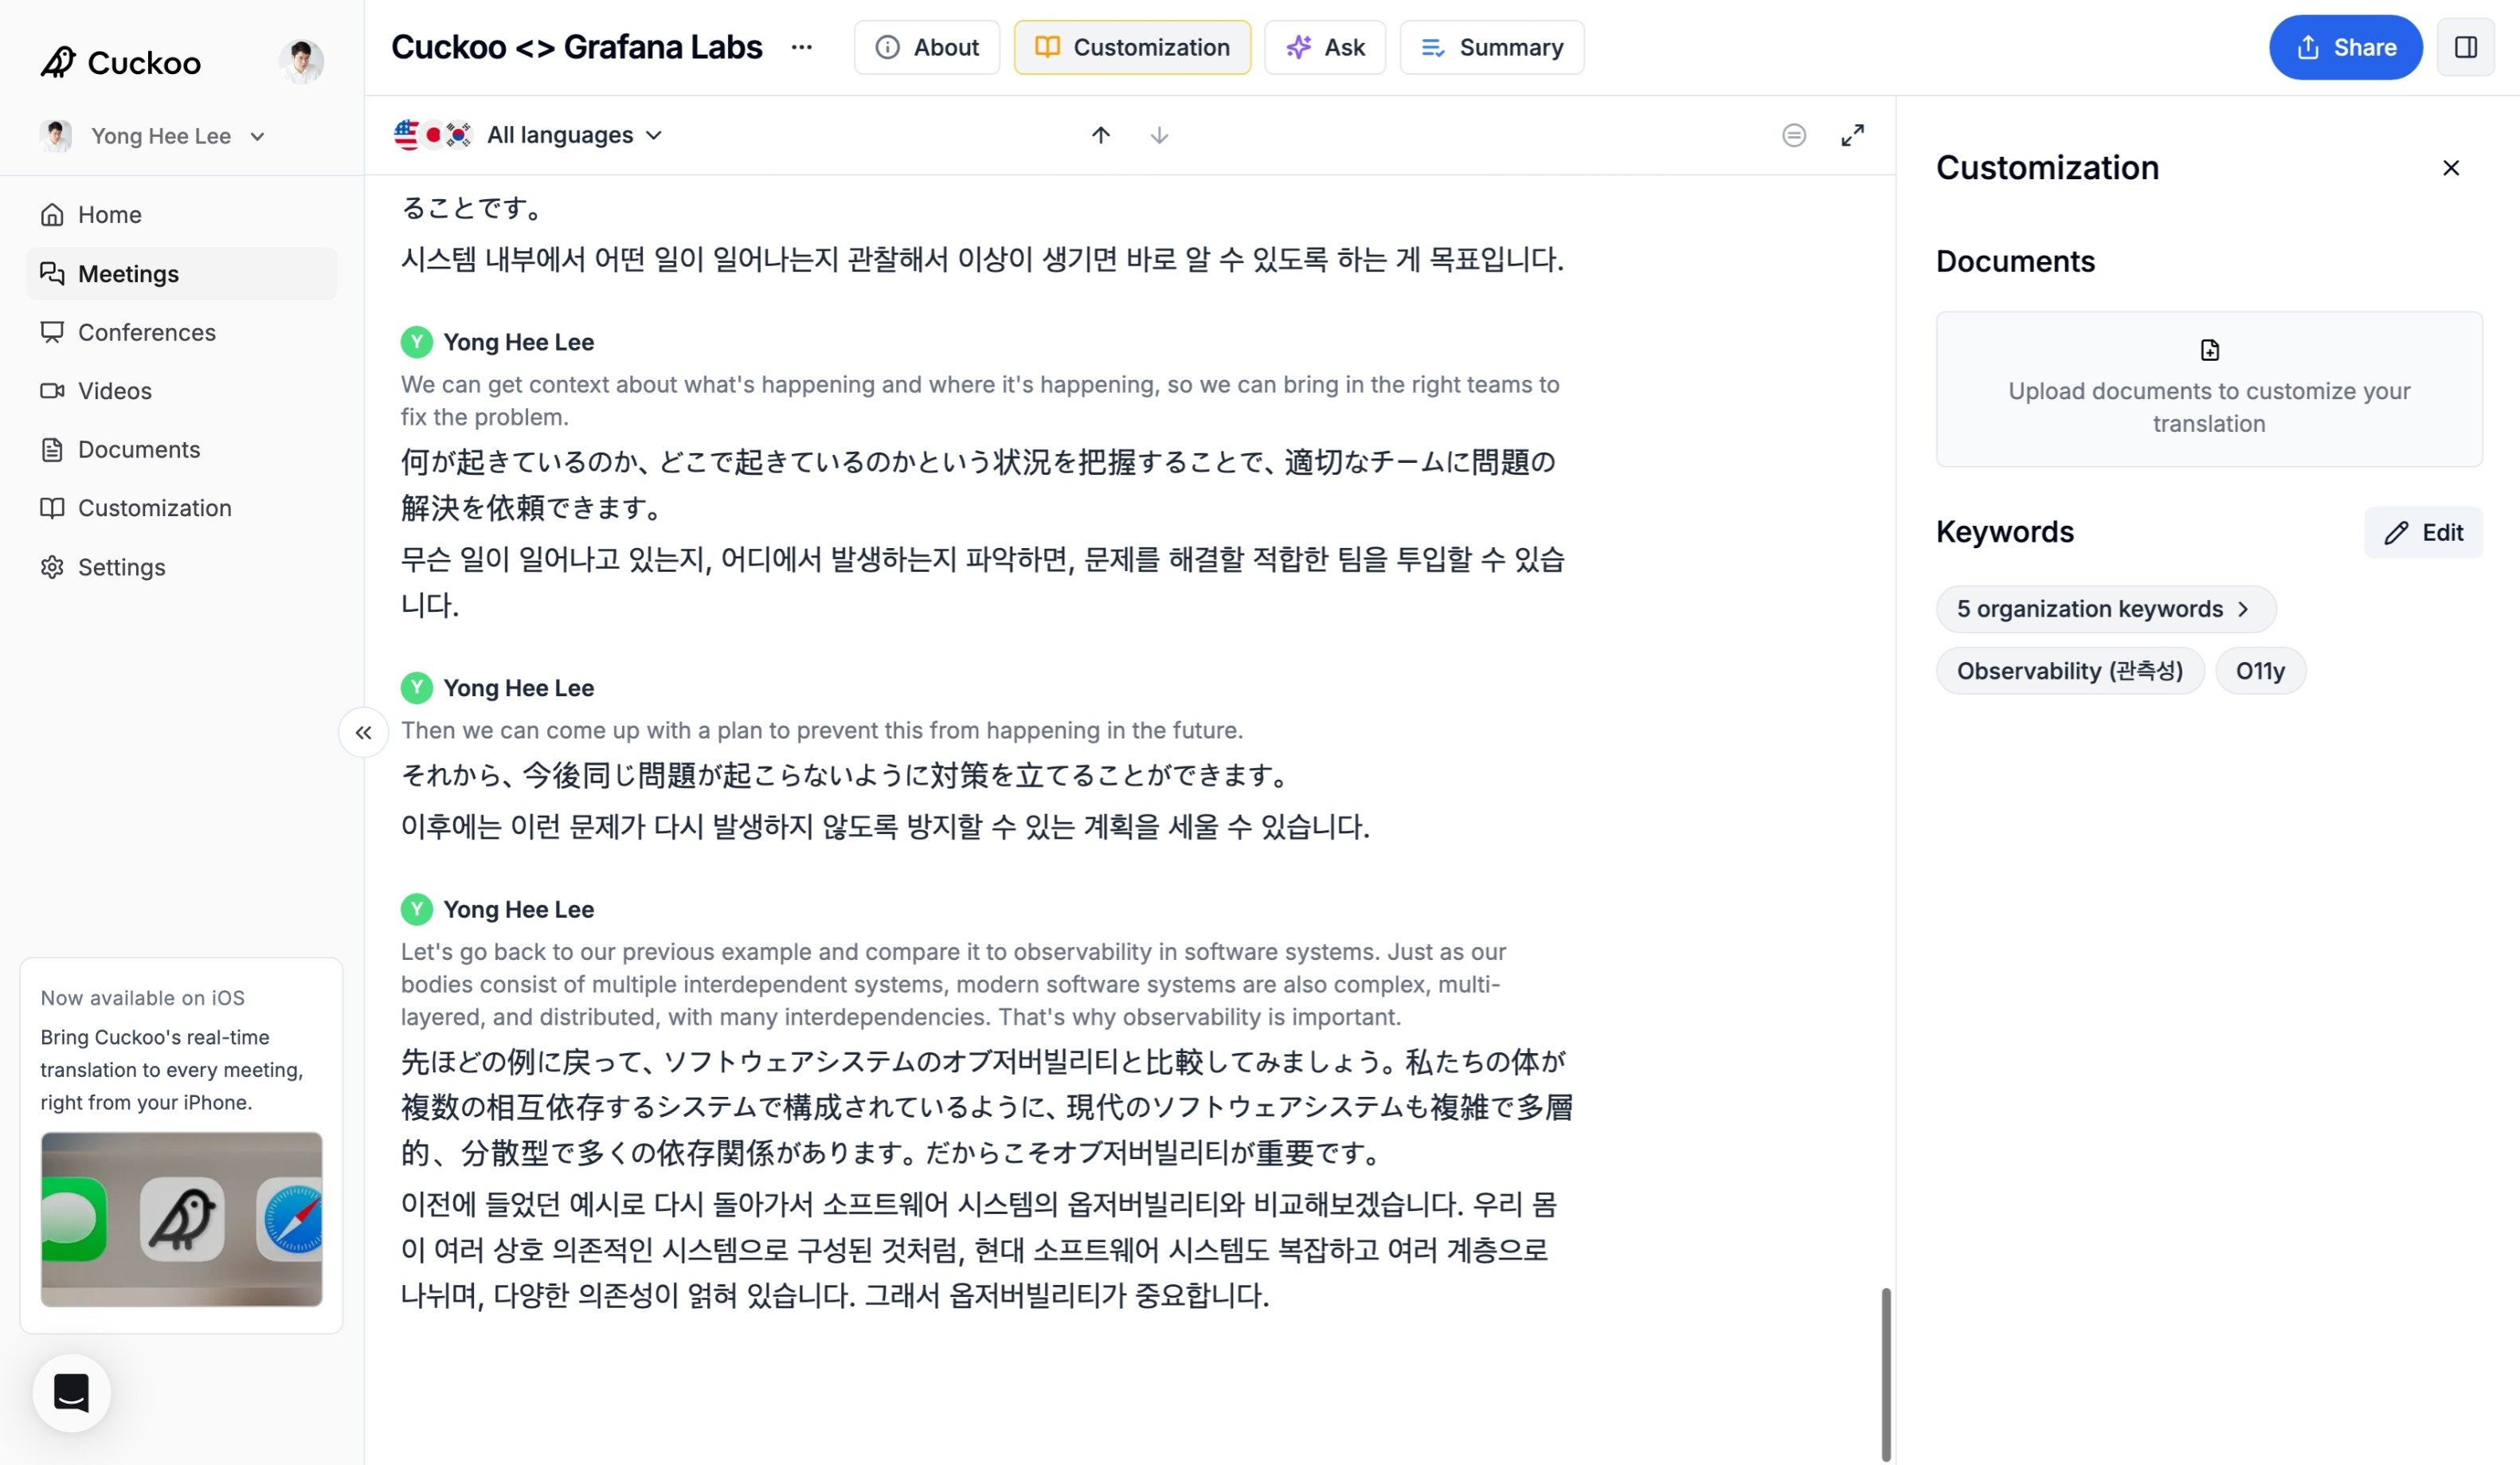Click the Home icon in the sidebar
Screen dimensions: 2520x1465
click(x=52, y=215)
